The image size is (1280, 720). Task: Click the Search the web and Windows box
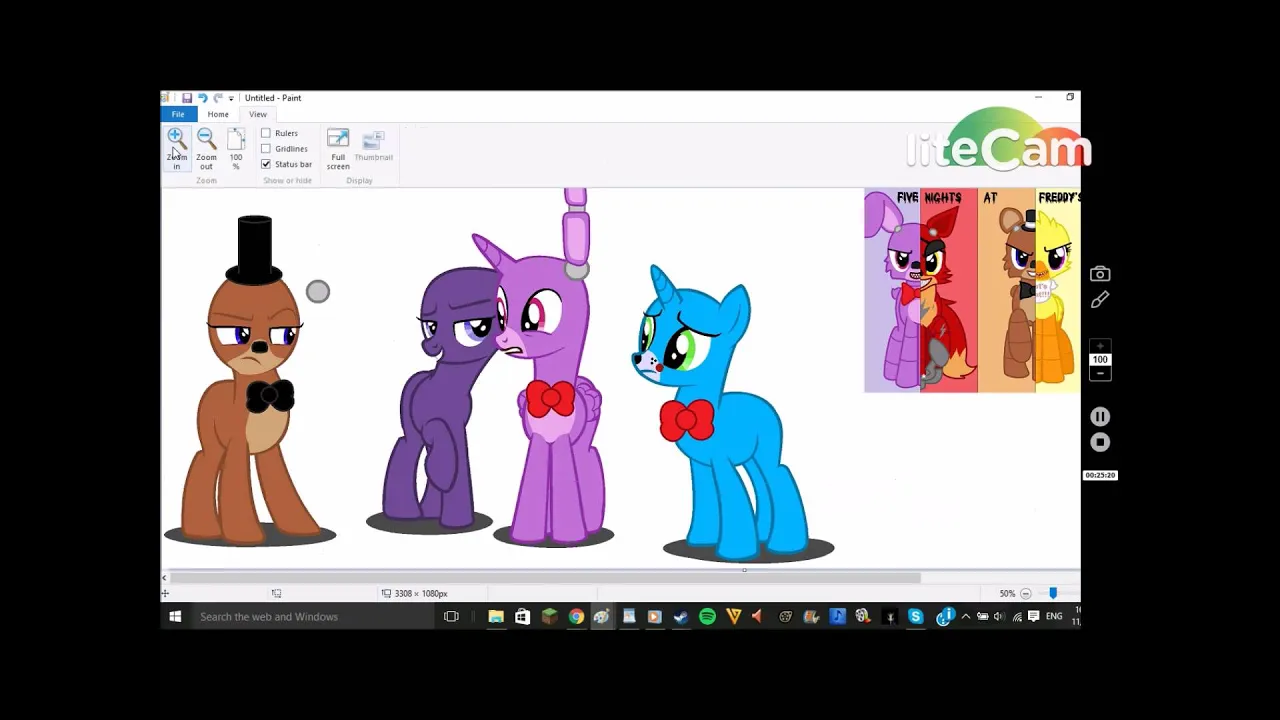pos(313,616)
